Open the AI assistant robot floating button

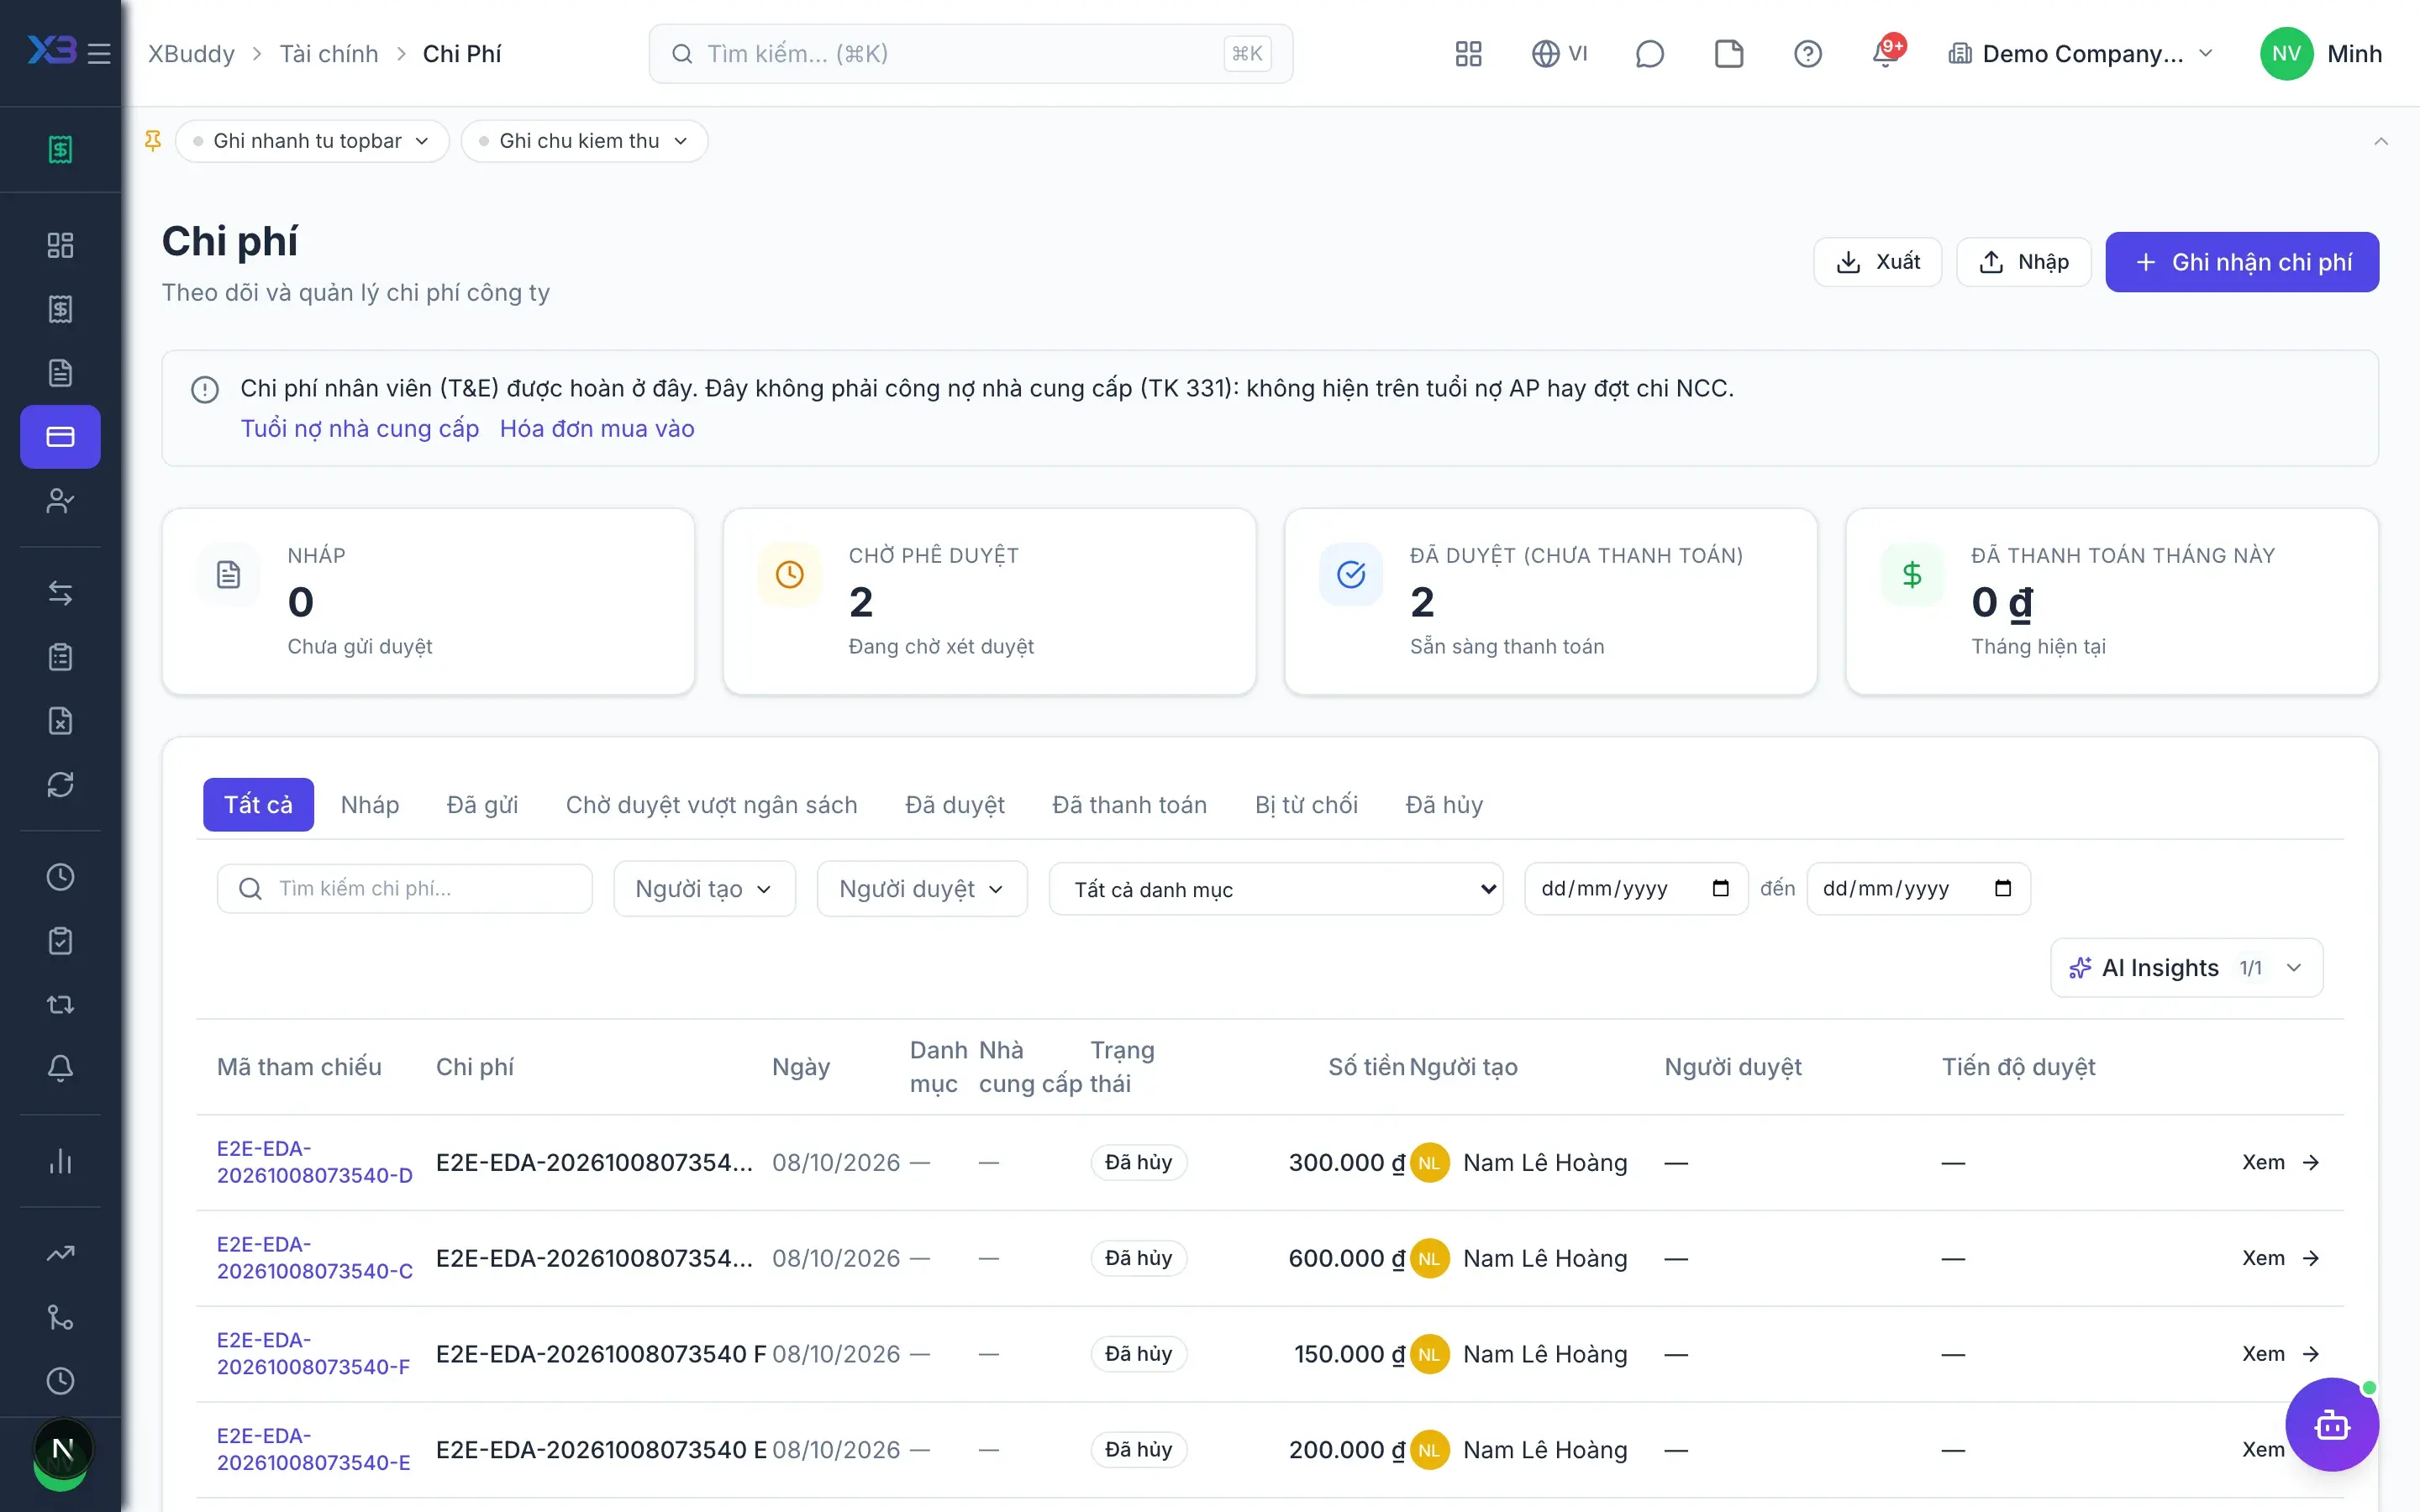coord(2332,1425)
